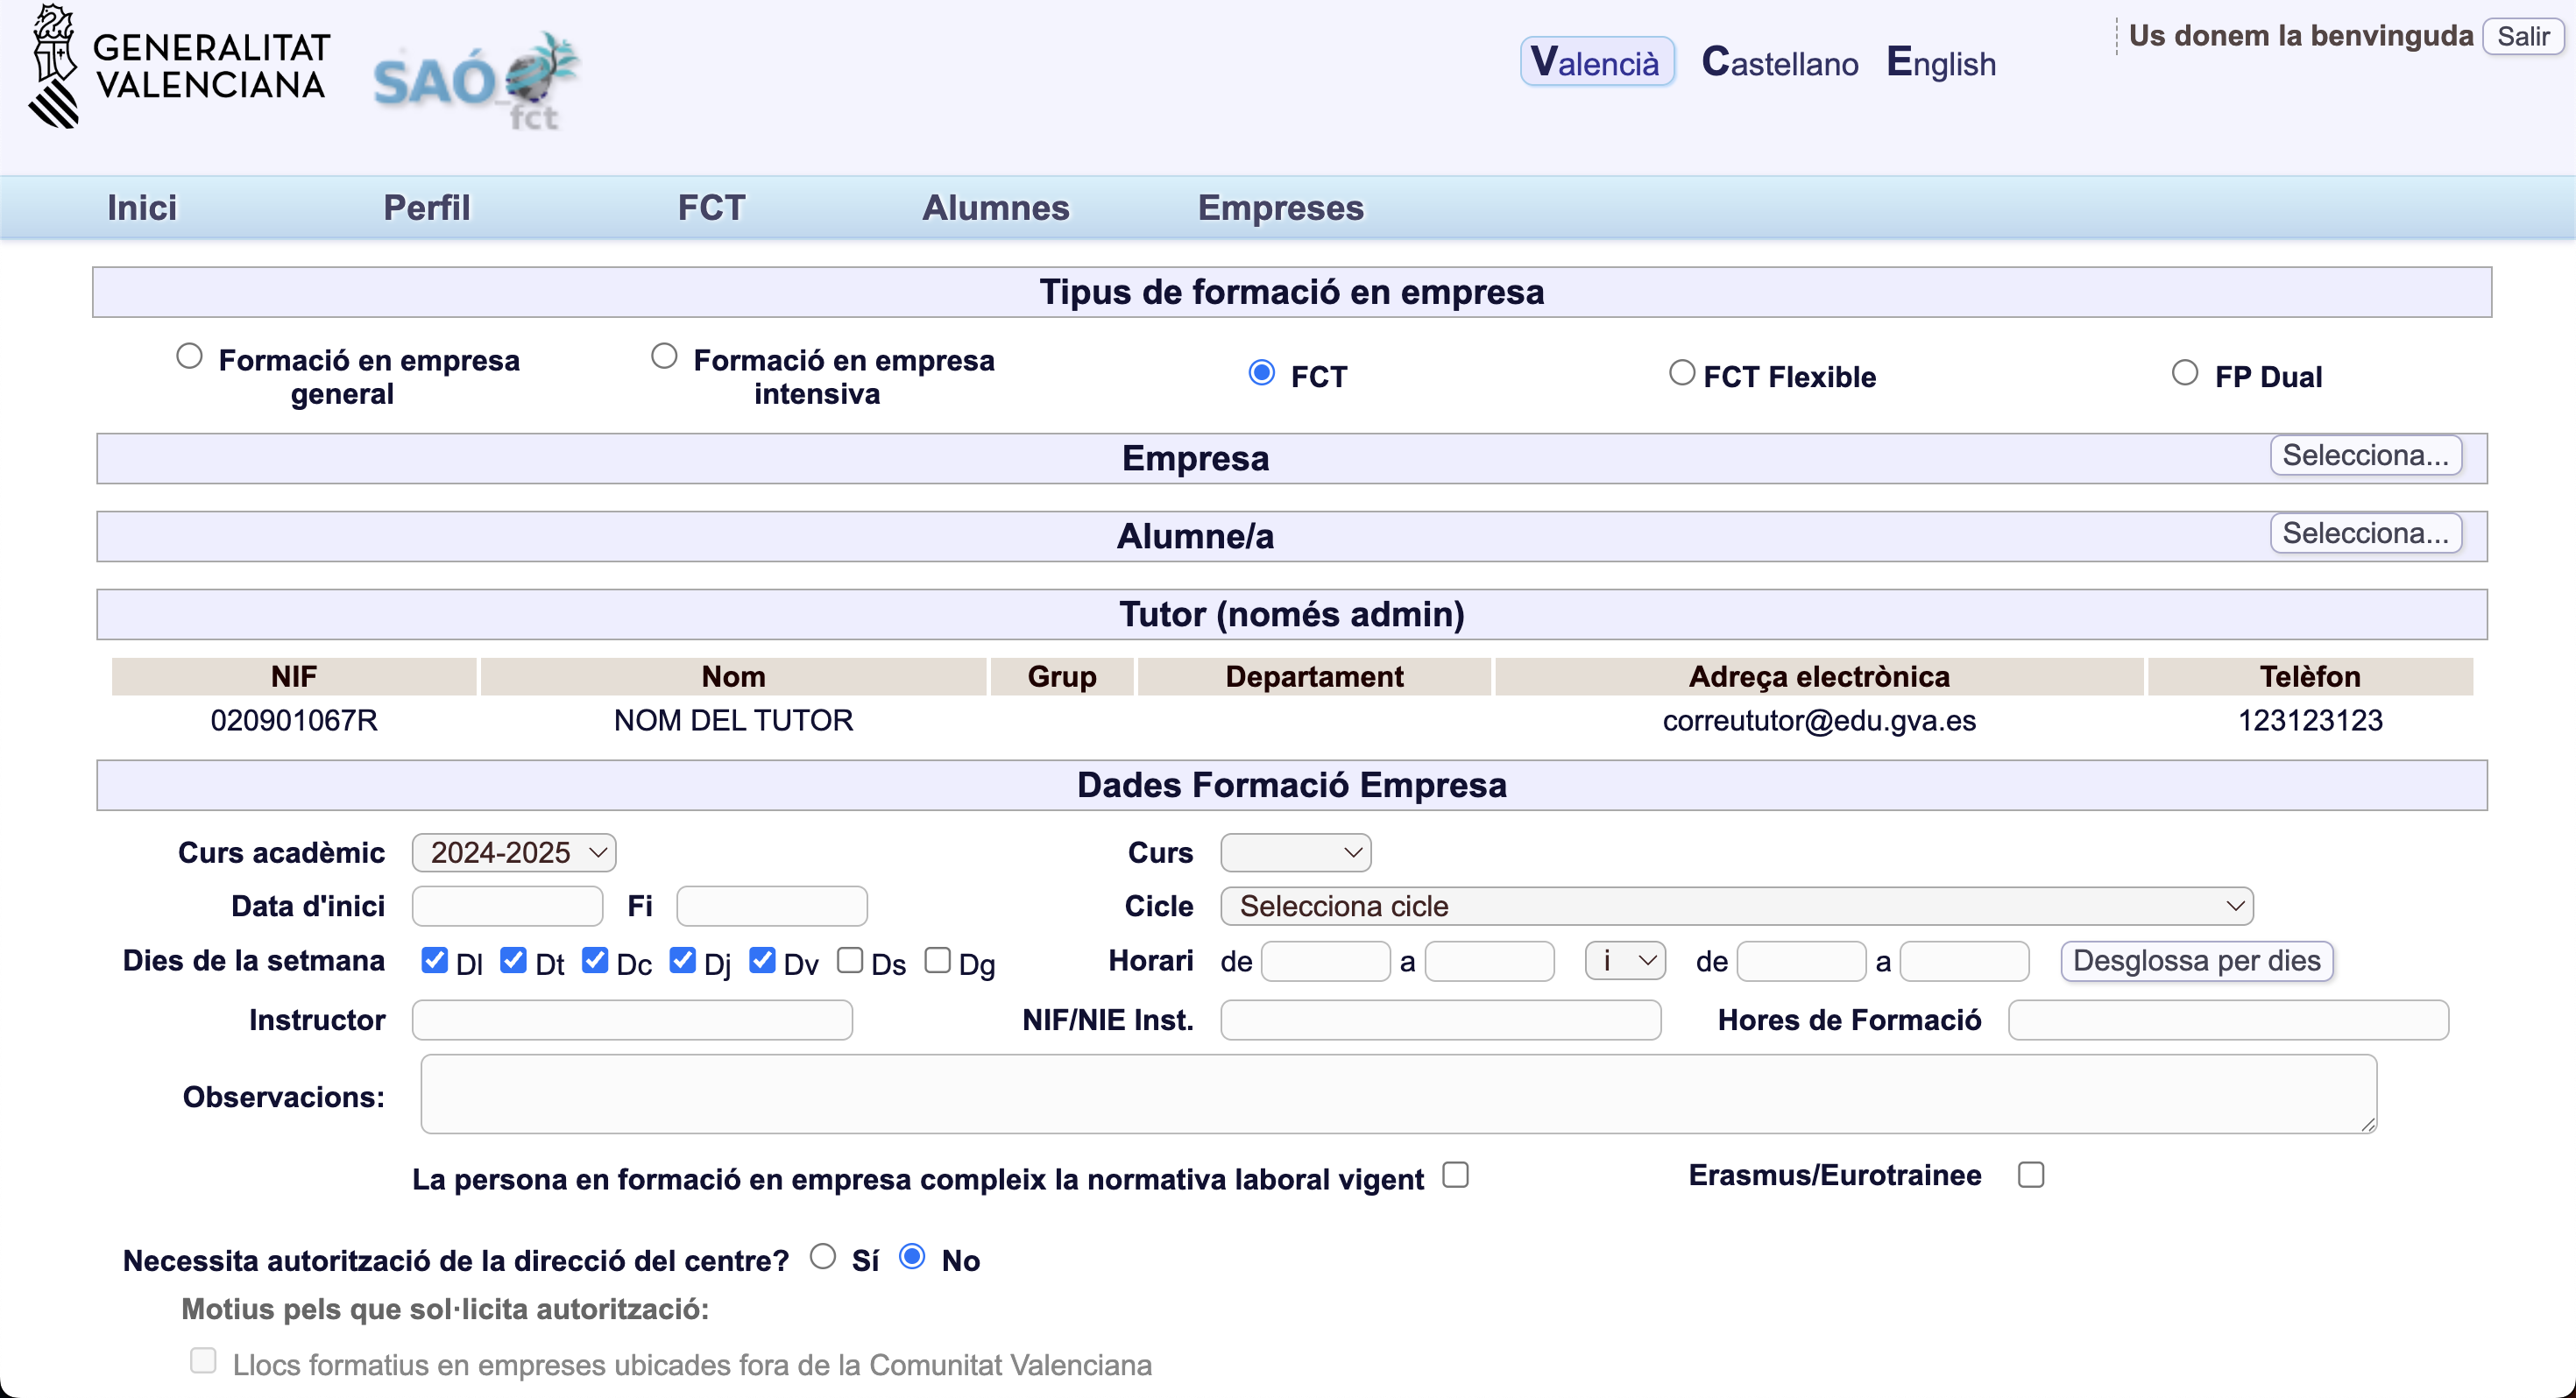Click the Salir logout button
2576x1398 pixels.
click(x=2522, y=37)
